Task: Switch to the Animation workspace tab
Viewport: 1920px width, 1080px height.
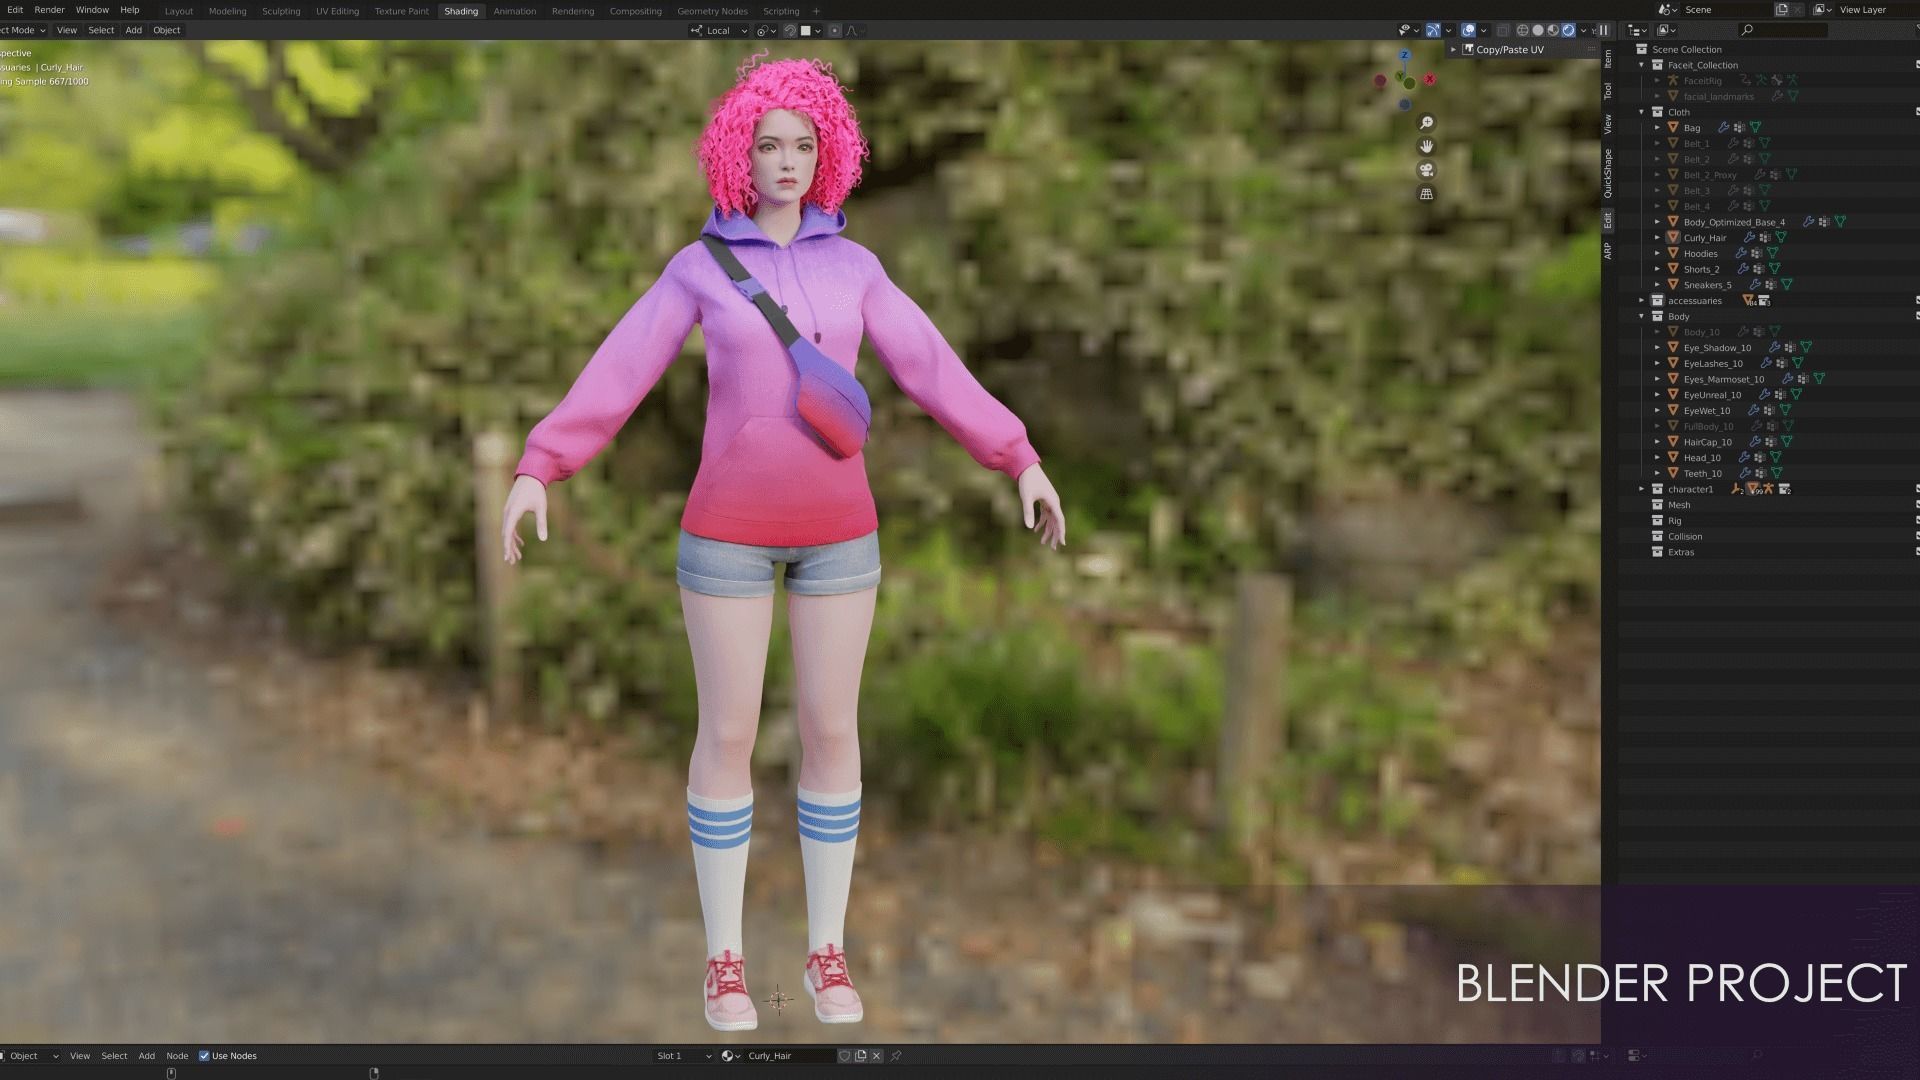Action: pos(514,11)
